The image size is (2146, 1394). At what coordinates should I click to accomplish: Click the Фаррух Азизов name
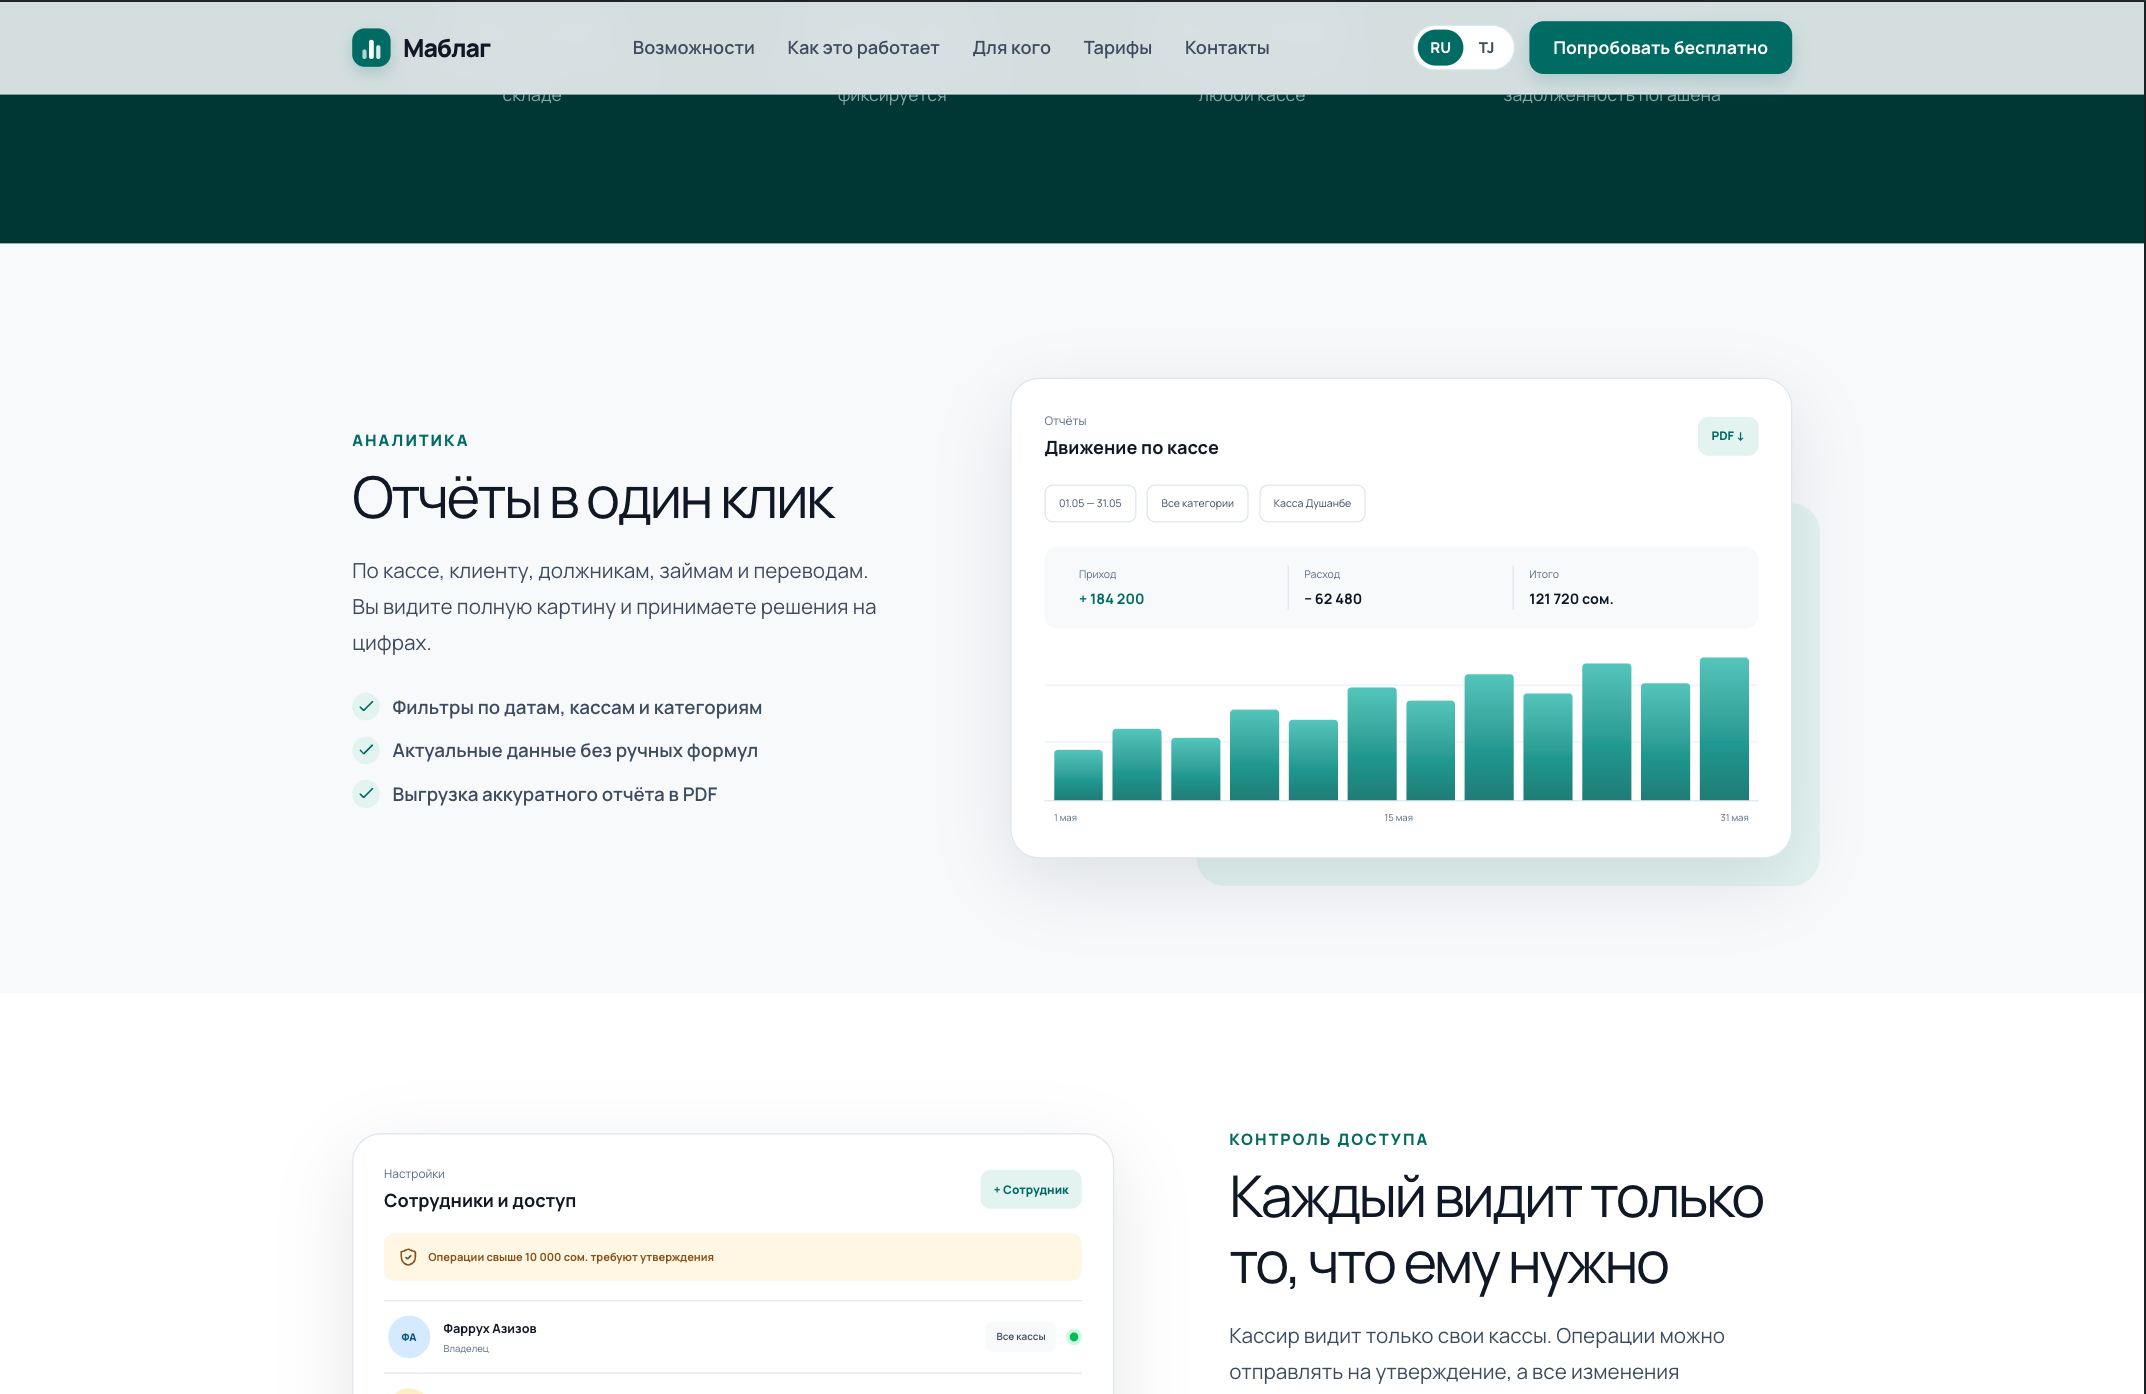pyautogui.click(x=490, y=1329)
